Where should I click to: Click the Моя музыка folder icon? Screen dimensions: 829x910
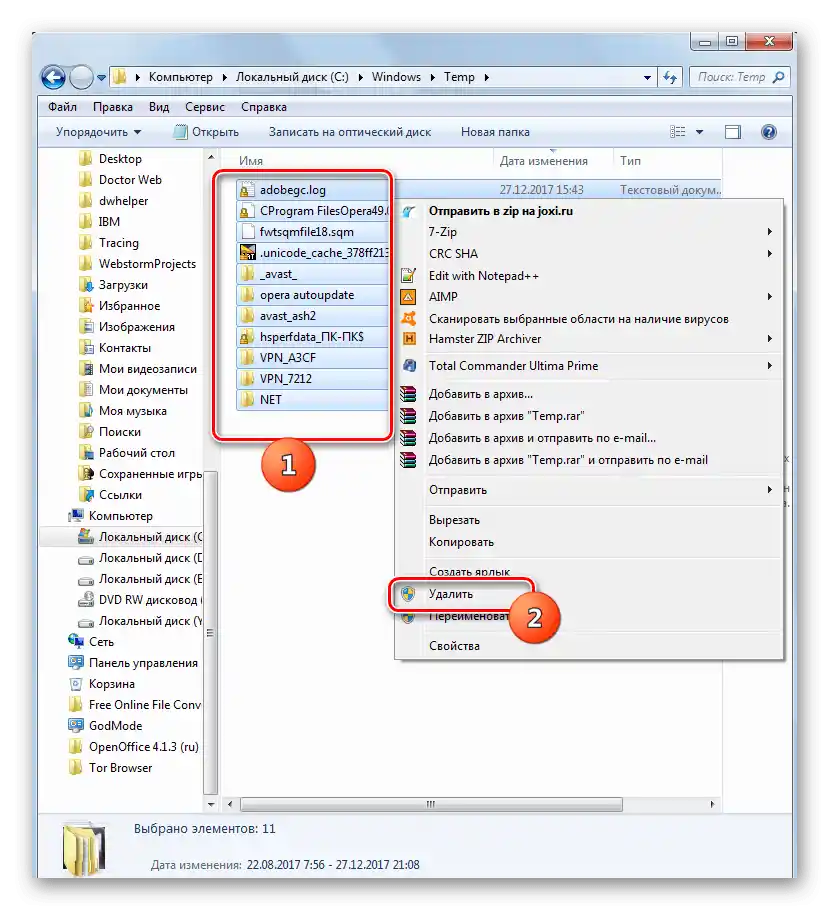86,411
